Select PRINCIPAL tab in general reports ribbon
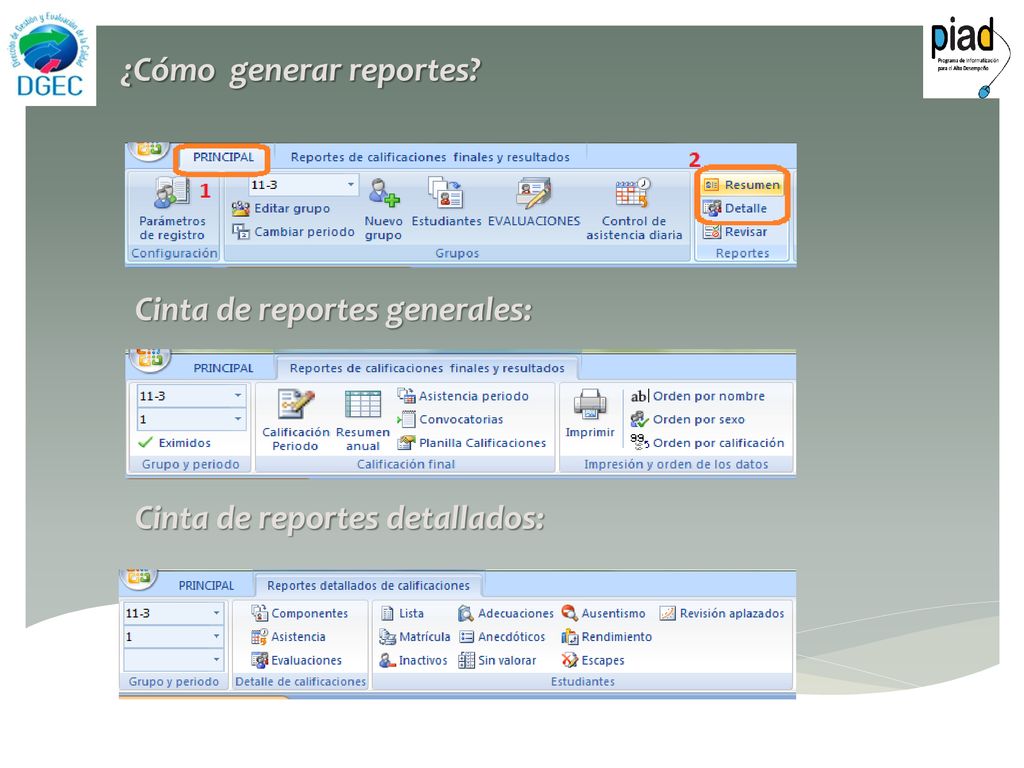The height and width of the screenshot is (768, 1024). [x=223, y=368]
